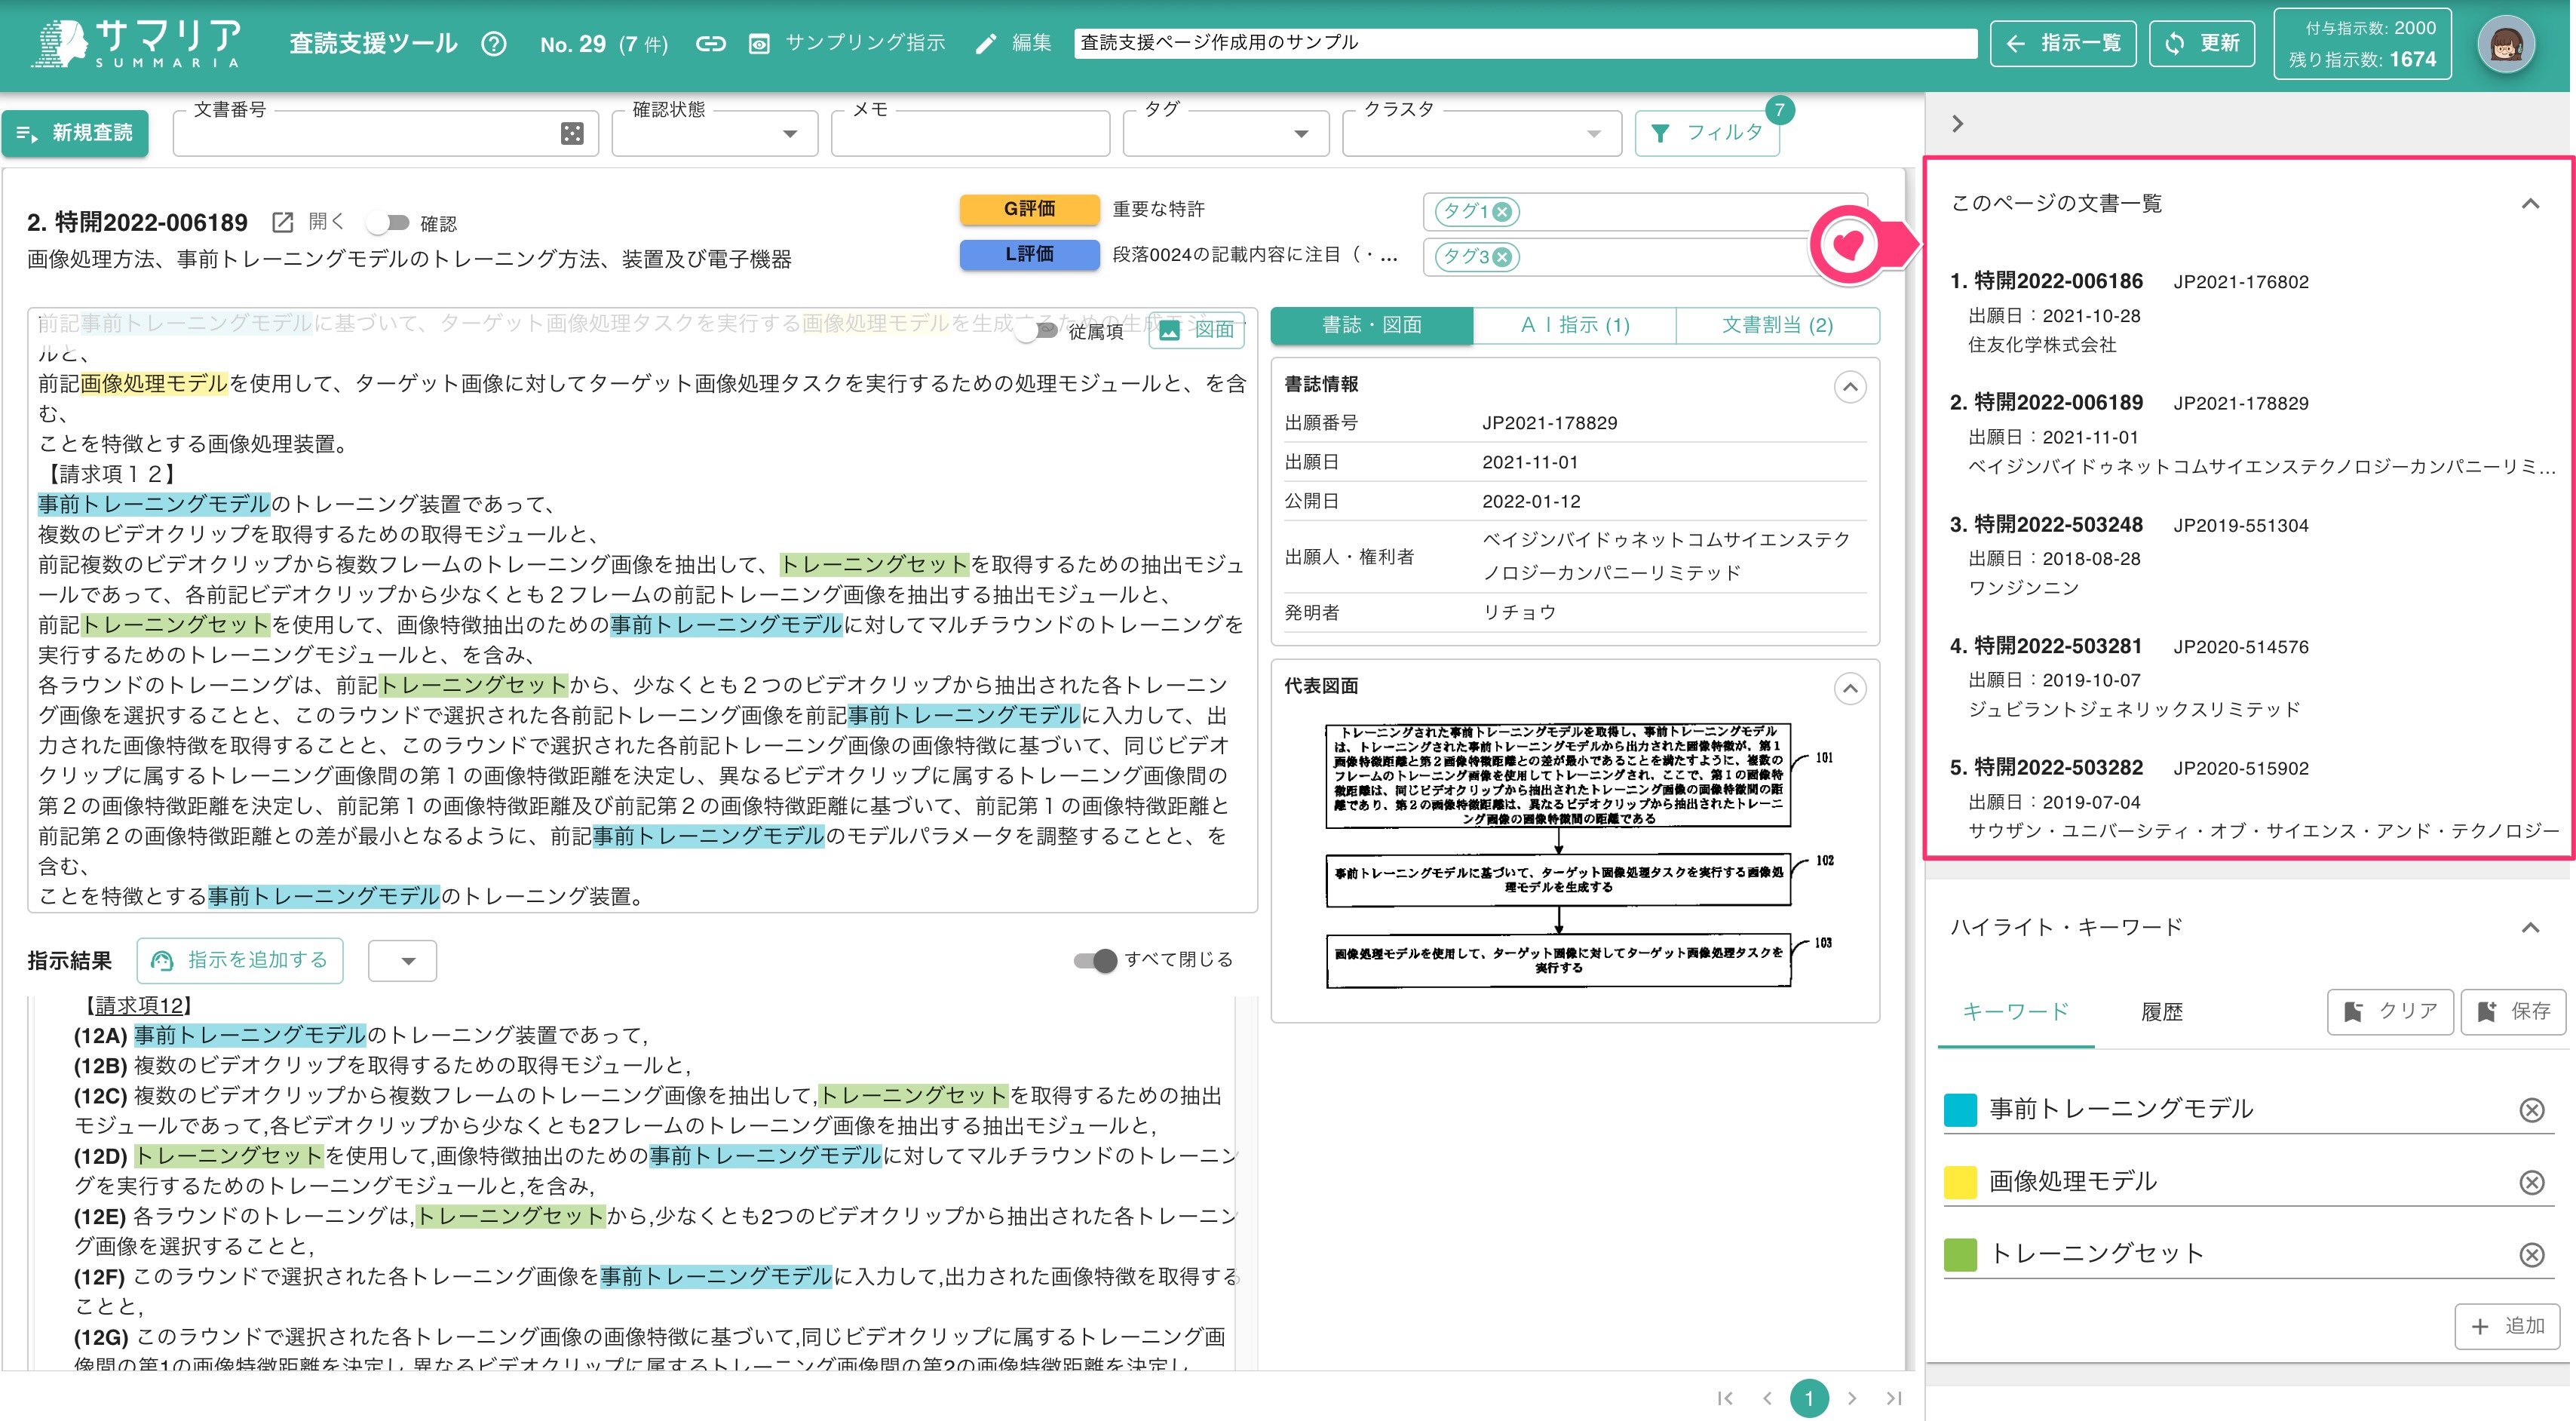Click the random dice icon in 文書番号 field
Screen dimensions: 2576x1421
[x=572, y=133]
